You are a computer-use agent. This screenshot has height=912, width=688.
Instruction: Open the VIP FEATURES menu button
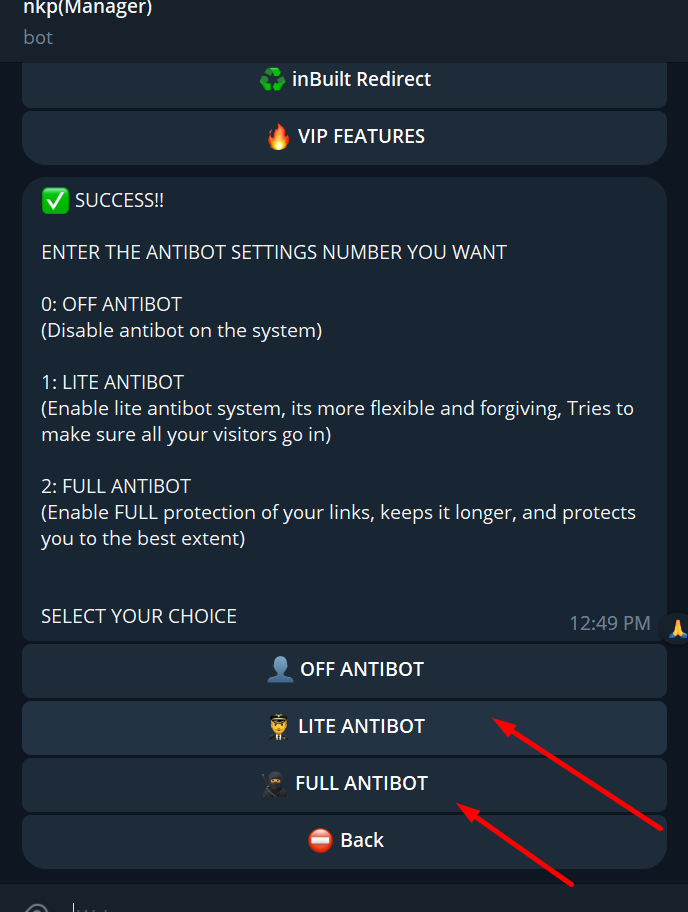[x=344, y=137]
